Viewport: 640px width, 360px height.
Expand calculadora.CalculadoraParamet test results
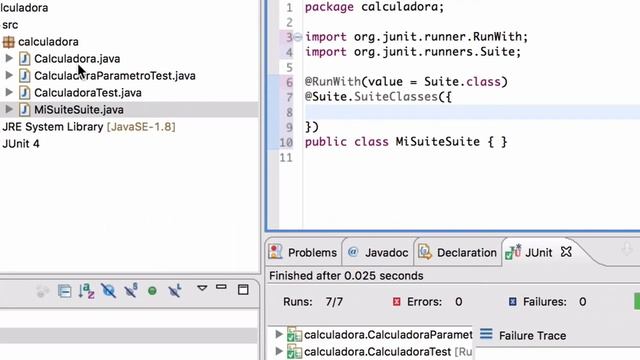tap(279, 334)
